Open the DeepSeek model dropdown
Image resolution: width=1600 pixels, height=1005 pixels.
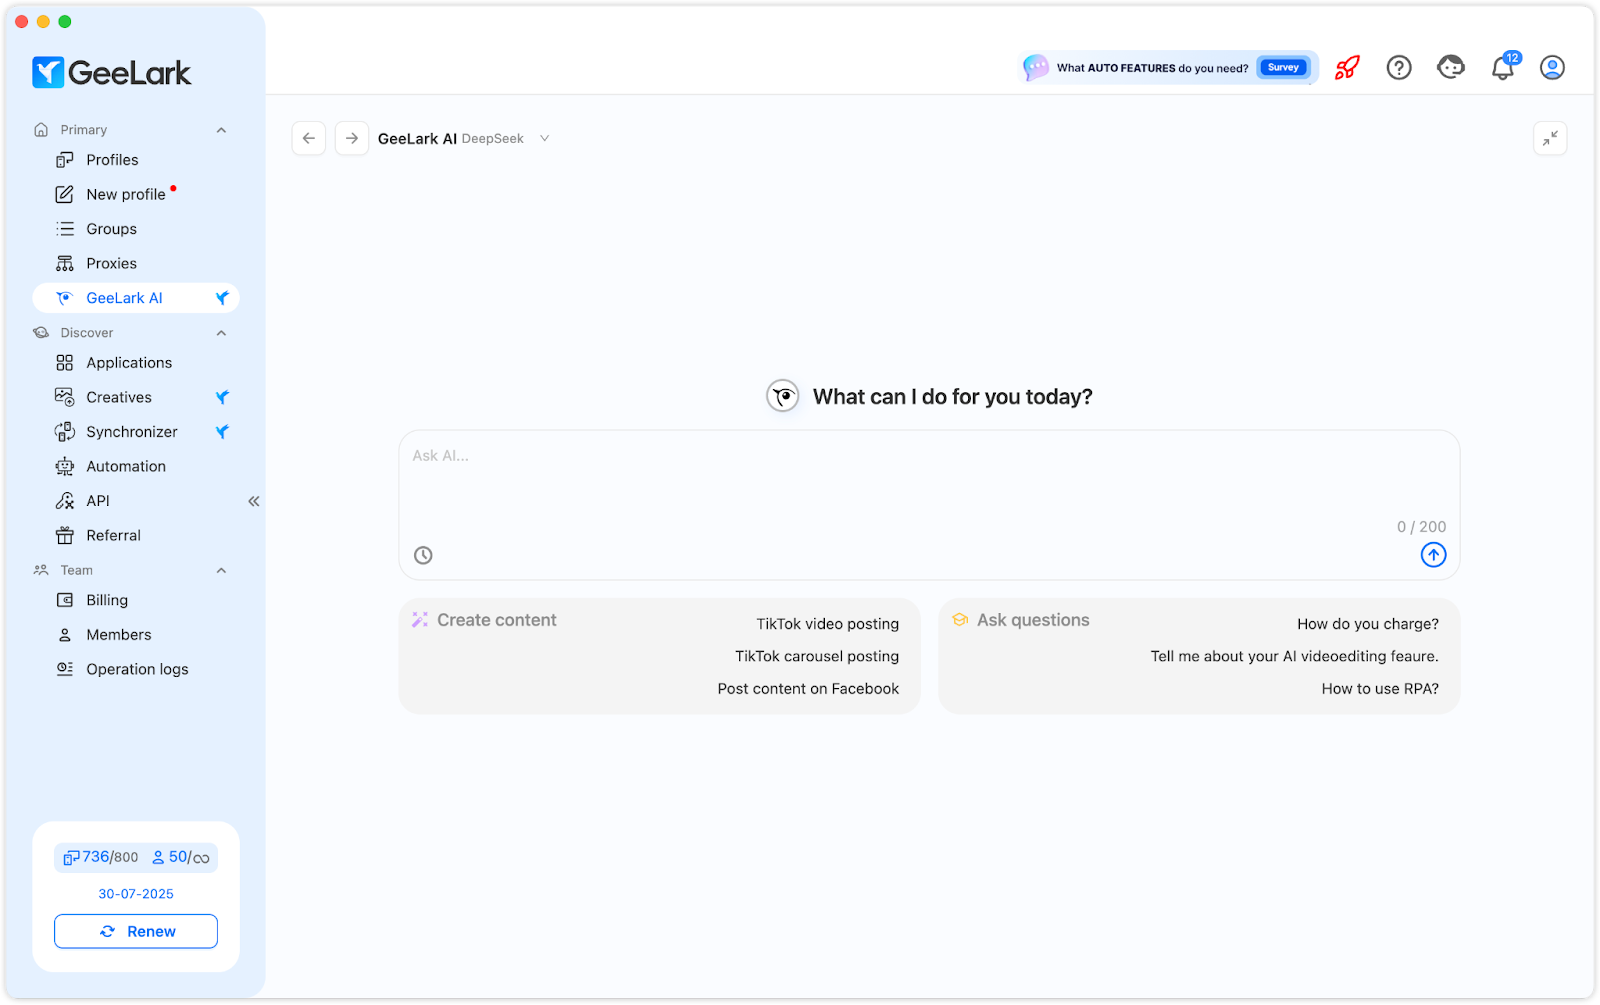505,138
